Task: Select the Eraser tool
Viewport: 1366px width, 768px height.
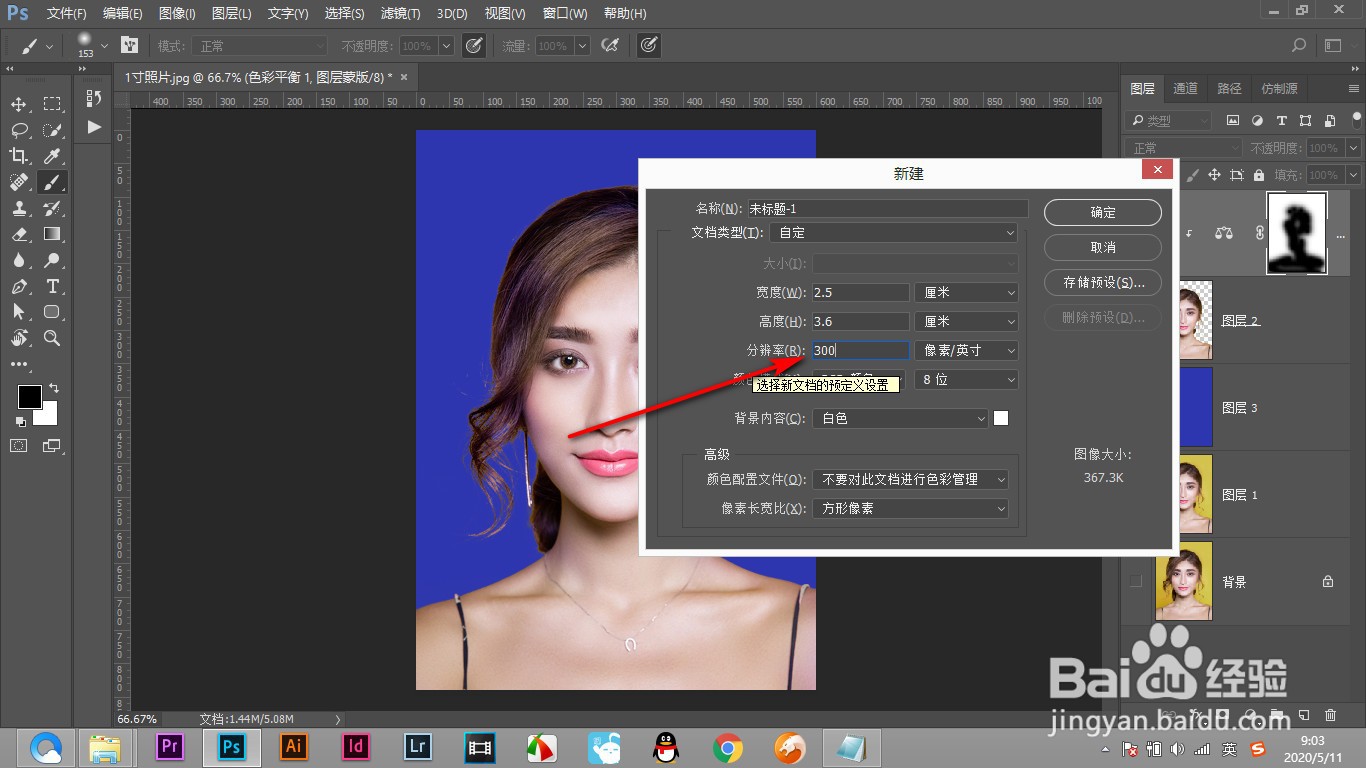Action: [19, 234]
